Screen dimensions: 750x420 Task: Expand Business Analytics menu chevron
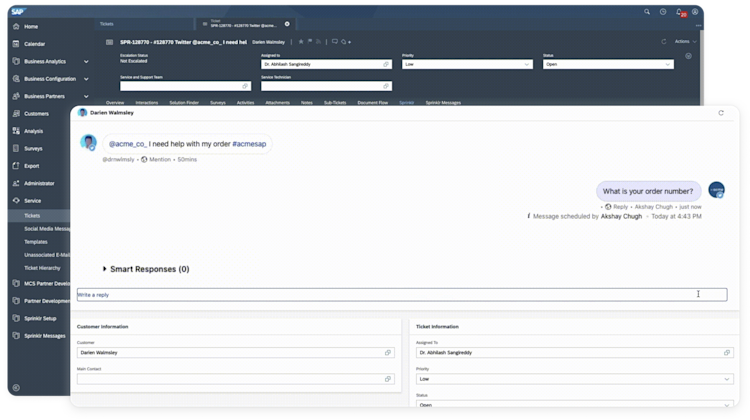click(x=86, y=62)
